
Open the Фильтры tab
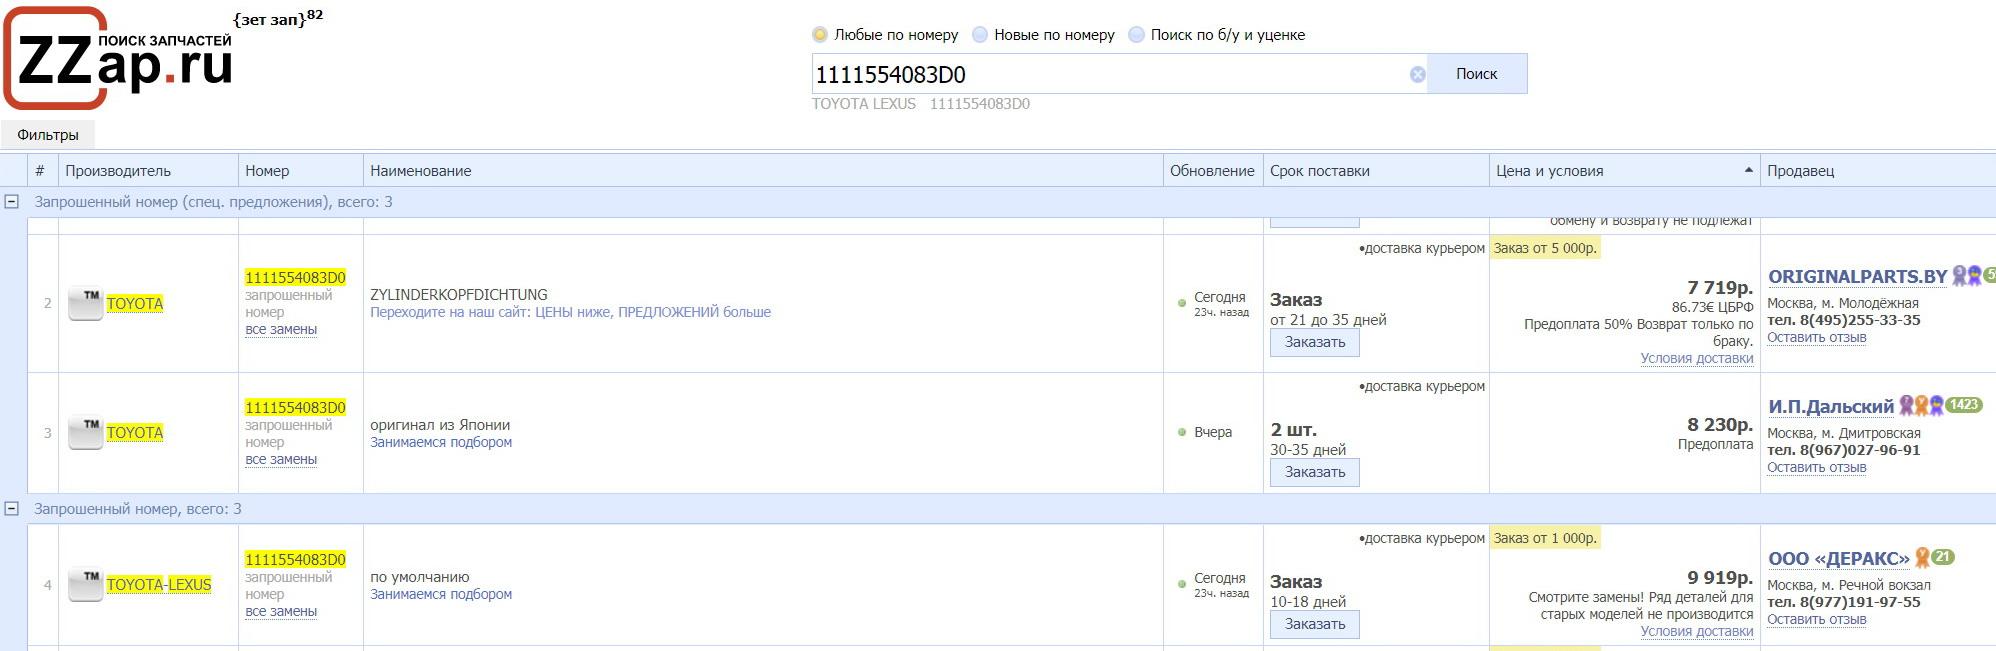coord(48,135)
